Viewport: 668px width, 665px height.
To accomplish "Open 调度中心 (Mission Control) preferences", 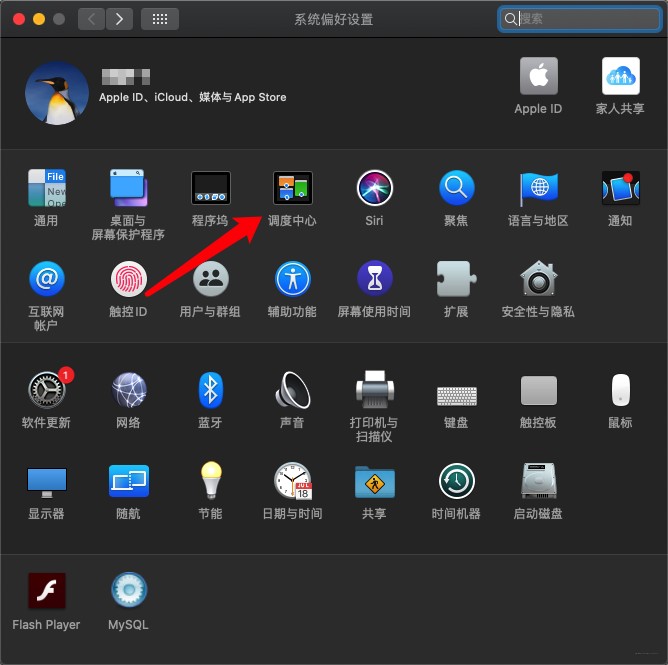I will 293,188.
